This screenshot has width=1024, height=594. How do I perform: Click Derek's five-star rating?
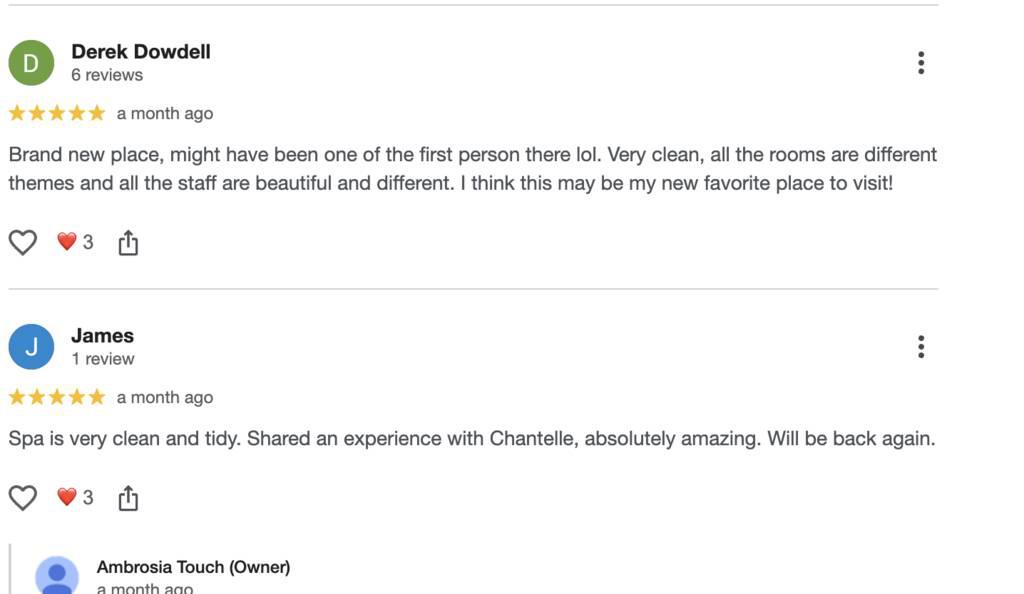[57, 113]
